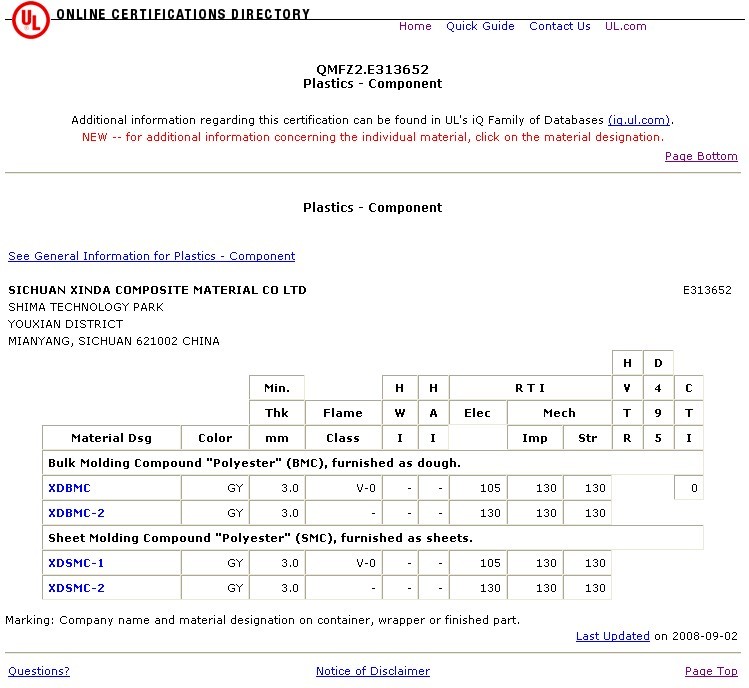Click the Mech column header
Screen dimensions: 749x688
559,413
